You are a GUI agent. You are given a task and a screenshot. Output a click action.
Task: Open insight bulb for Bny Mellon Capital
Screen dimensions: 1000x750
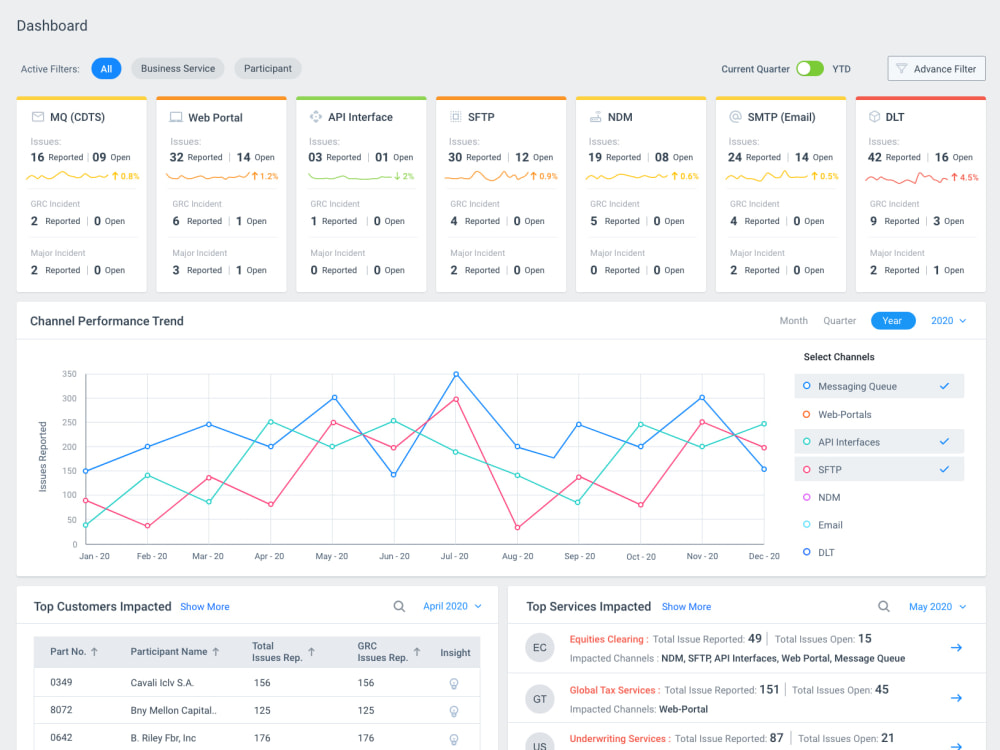tap(454, 711)
